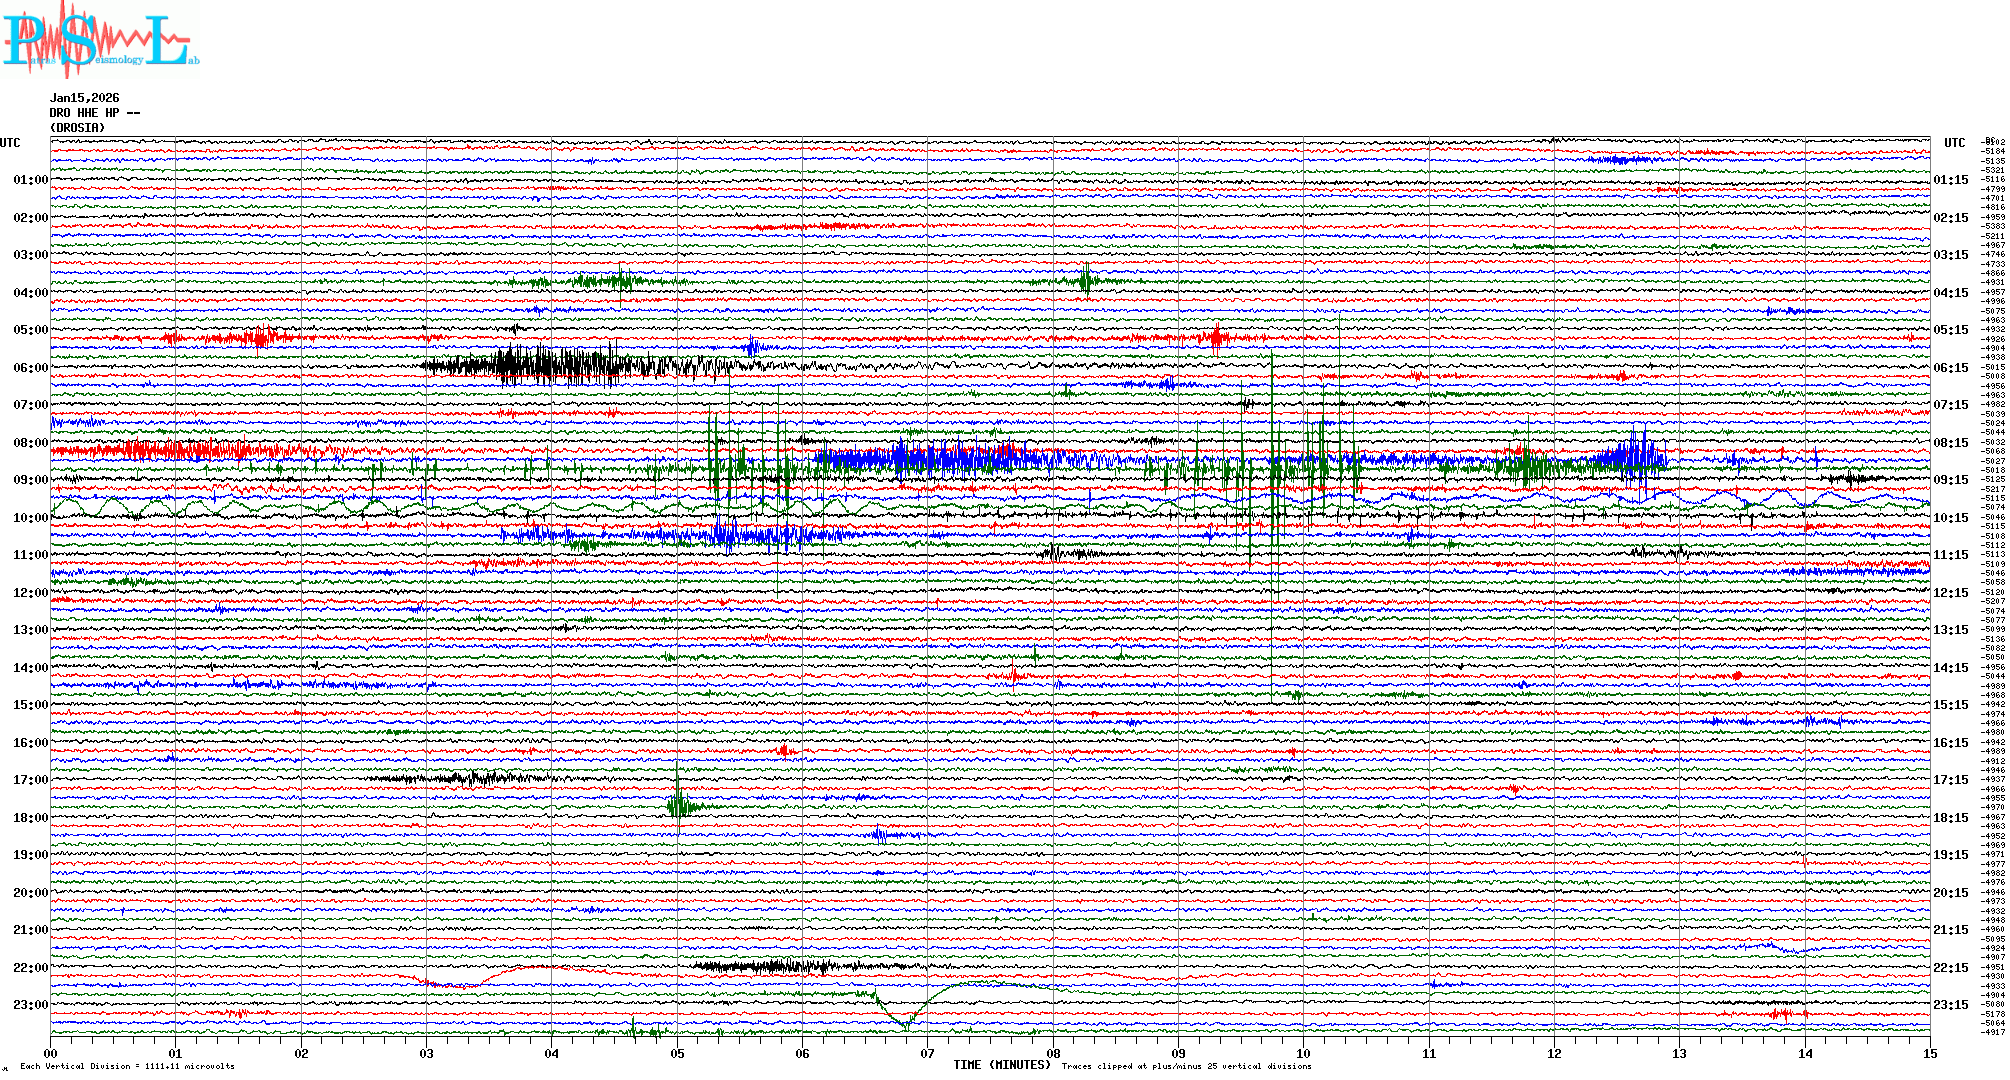Click the (DROSIA) station name label
Image resolution: width=2010 pixels, height=1080 pixels.
point(77,128)
